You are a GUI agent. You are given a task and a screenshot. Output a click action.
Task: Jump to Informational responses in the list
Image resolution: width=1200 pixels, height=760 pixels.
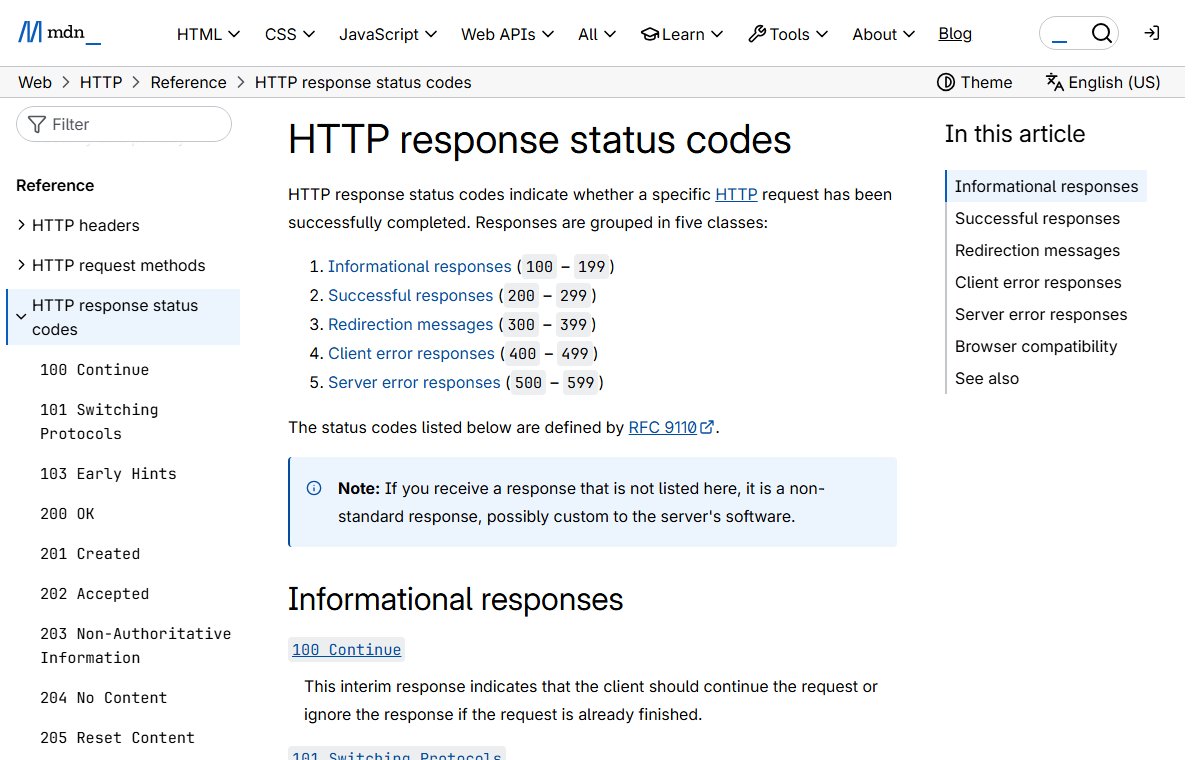419,266
